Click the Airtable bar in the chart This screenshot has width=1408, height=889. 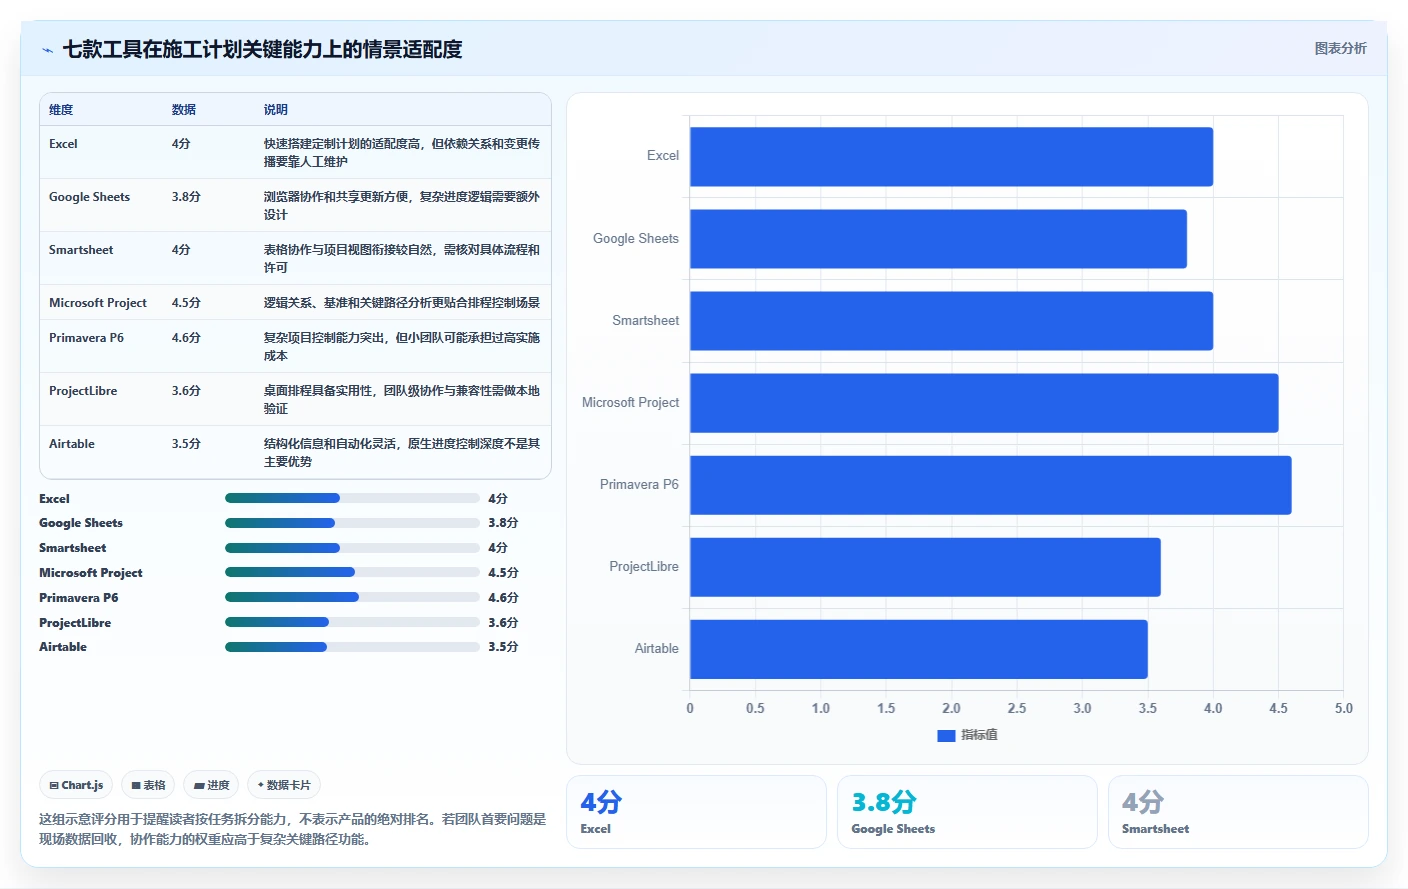pyautogui.click(x=919, y=649)
